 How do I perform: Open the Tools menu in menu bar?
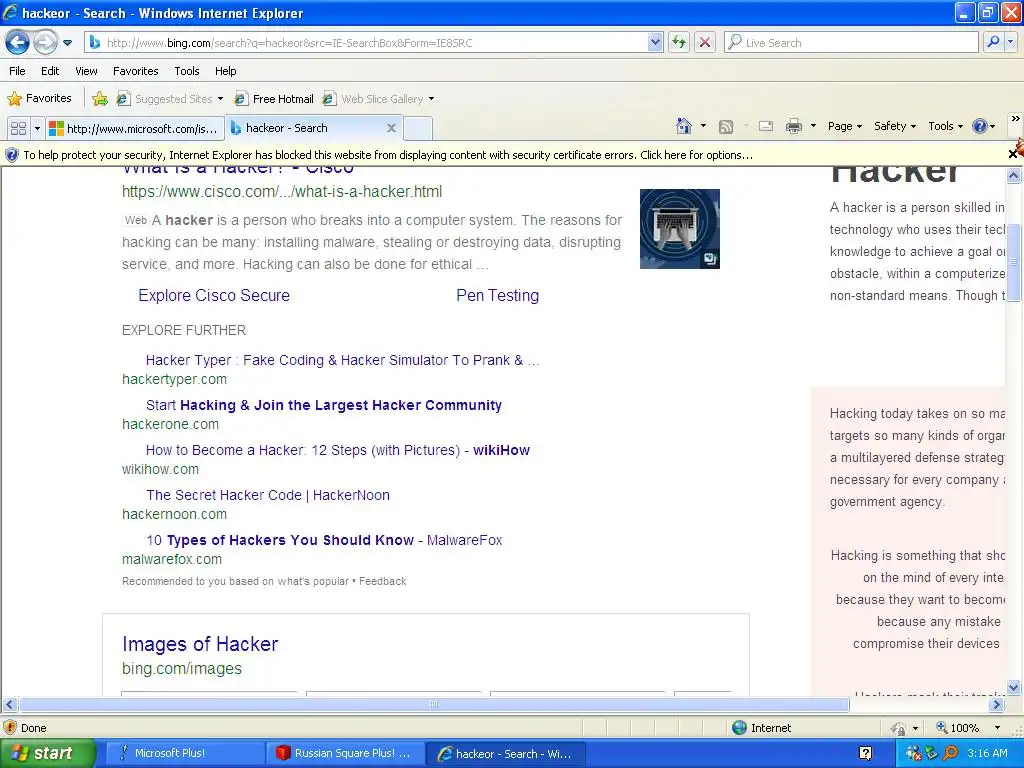point(187,71)
